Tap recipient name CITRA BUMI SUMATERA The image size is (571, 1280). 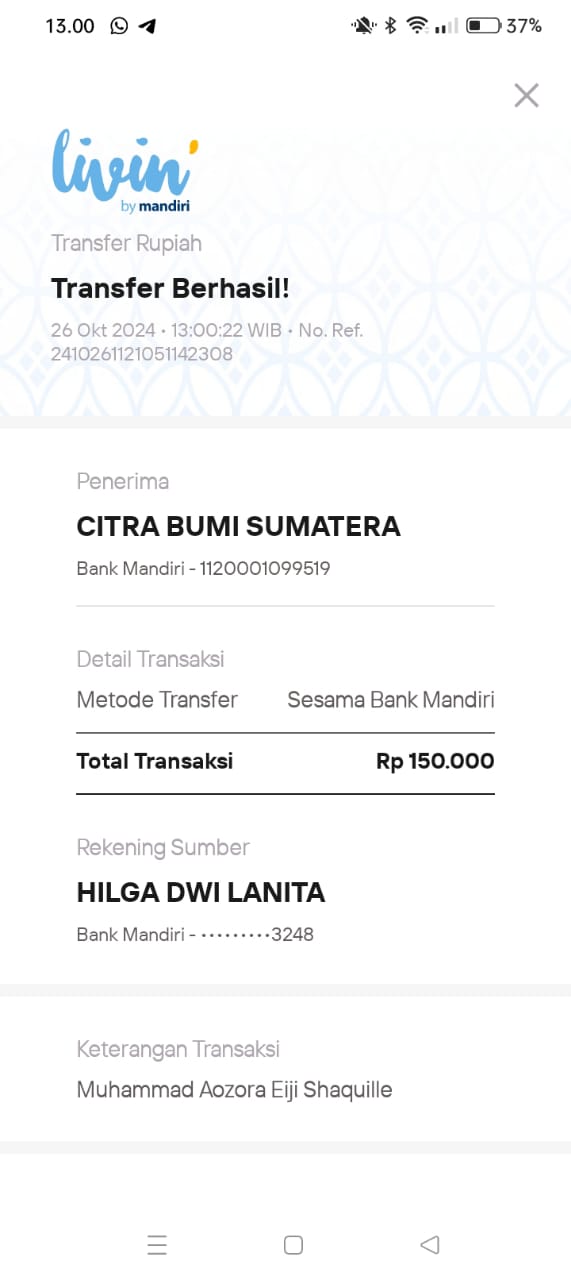tap(238, 527)
